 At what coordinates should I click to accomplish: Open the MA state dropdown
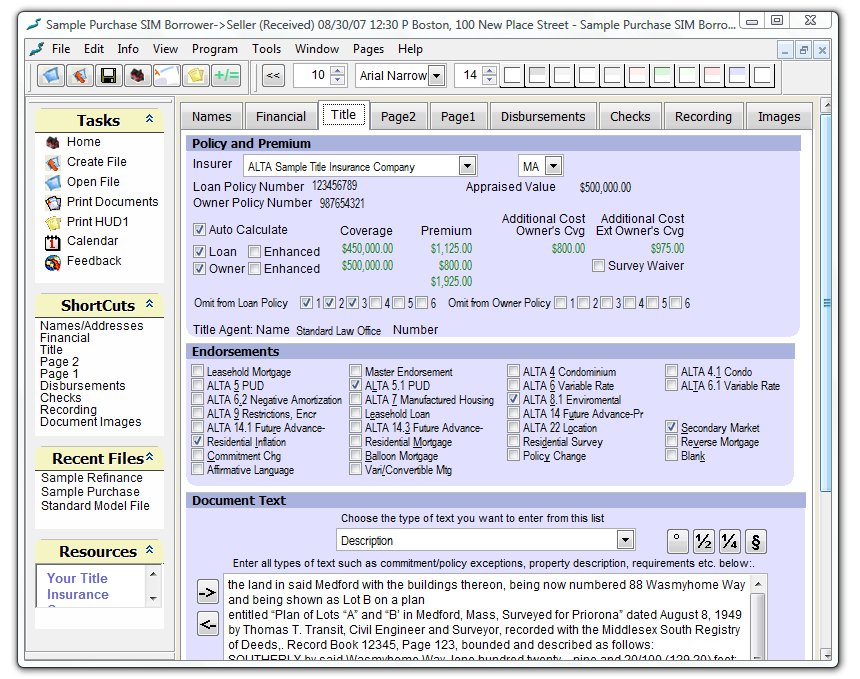(553, 166)
